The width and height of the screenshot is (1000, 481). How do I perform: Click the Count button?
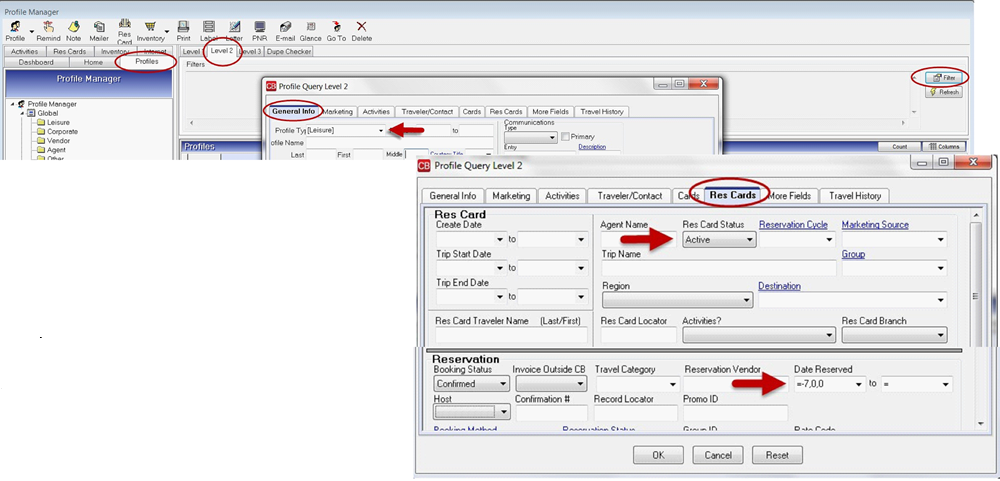coord(899,147)
